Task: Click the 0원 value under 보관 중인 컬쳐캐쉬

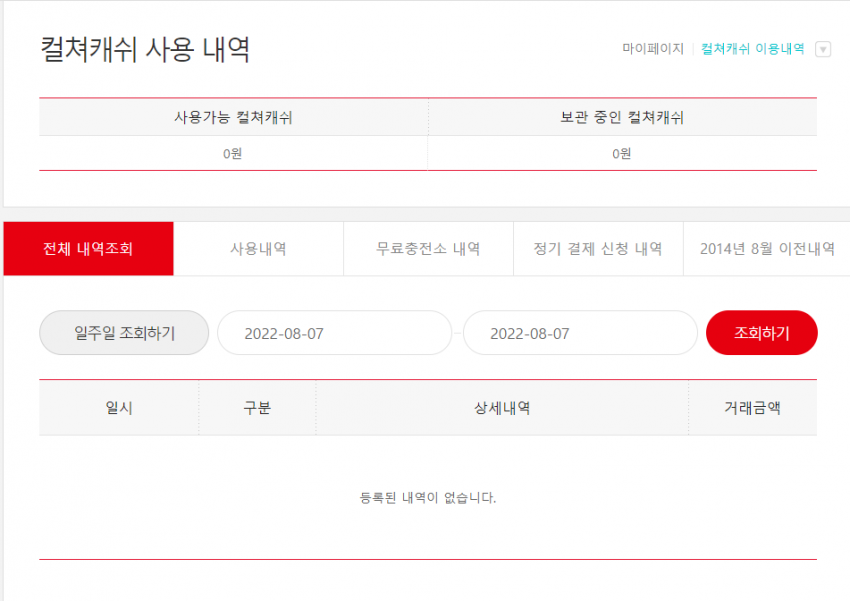Action: point(622,153)
